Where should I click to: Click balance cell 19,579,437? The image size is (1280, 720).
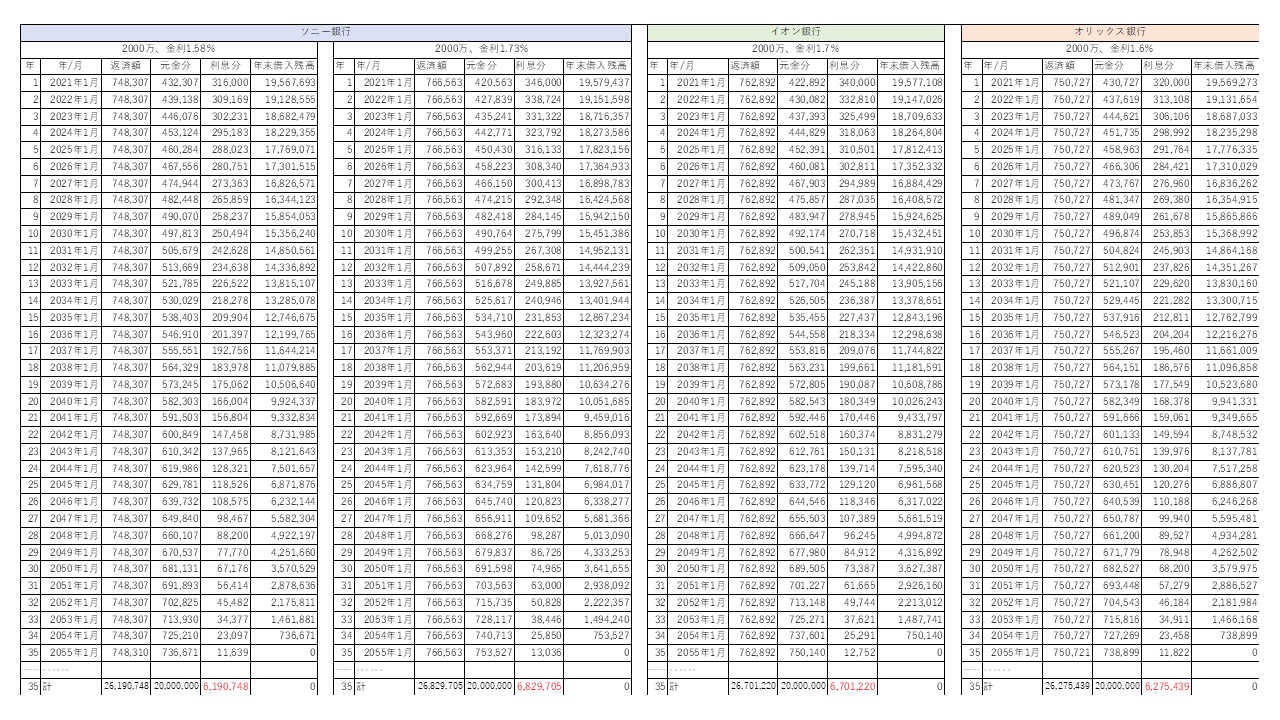598,82
